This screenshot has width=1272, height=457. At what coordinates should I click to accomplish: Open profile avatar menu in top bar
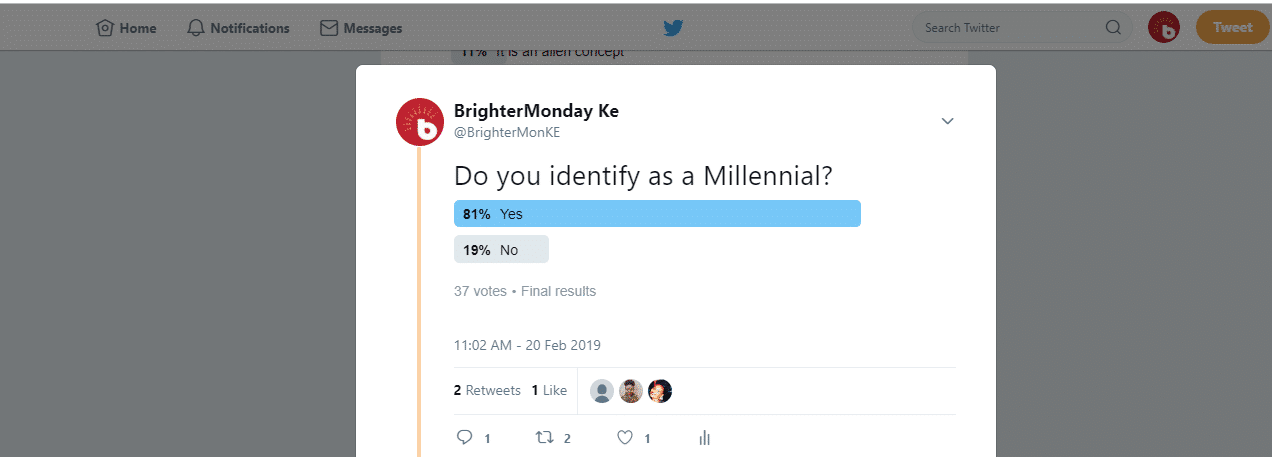tap(1164, 27)
